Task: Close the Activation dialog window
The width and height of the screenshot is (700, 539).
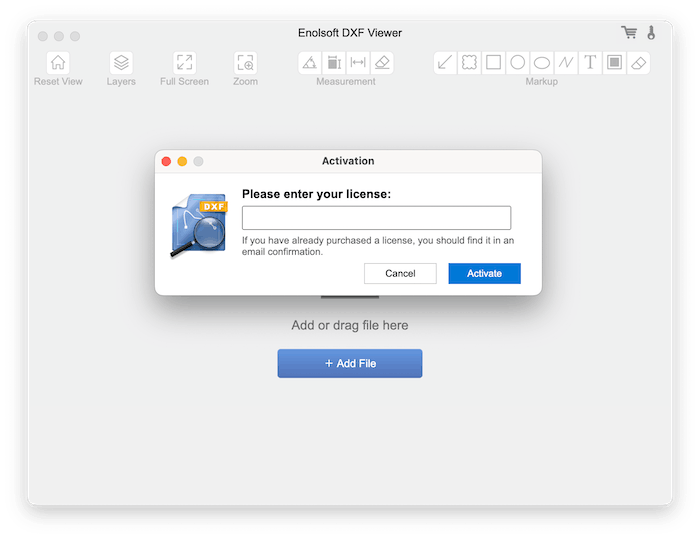Action: [x=166, y=161]
